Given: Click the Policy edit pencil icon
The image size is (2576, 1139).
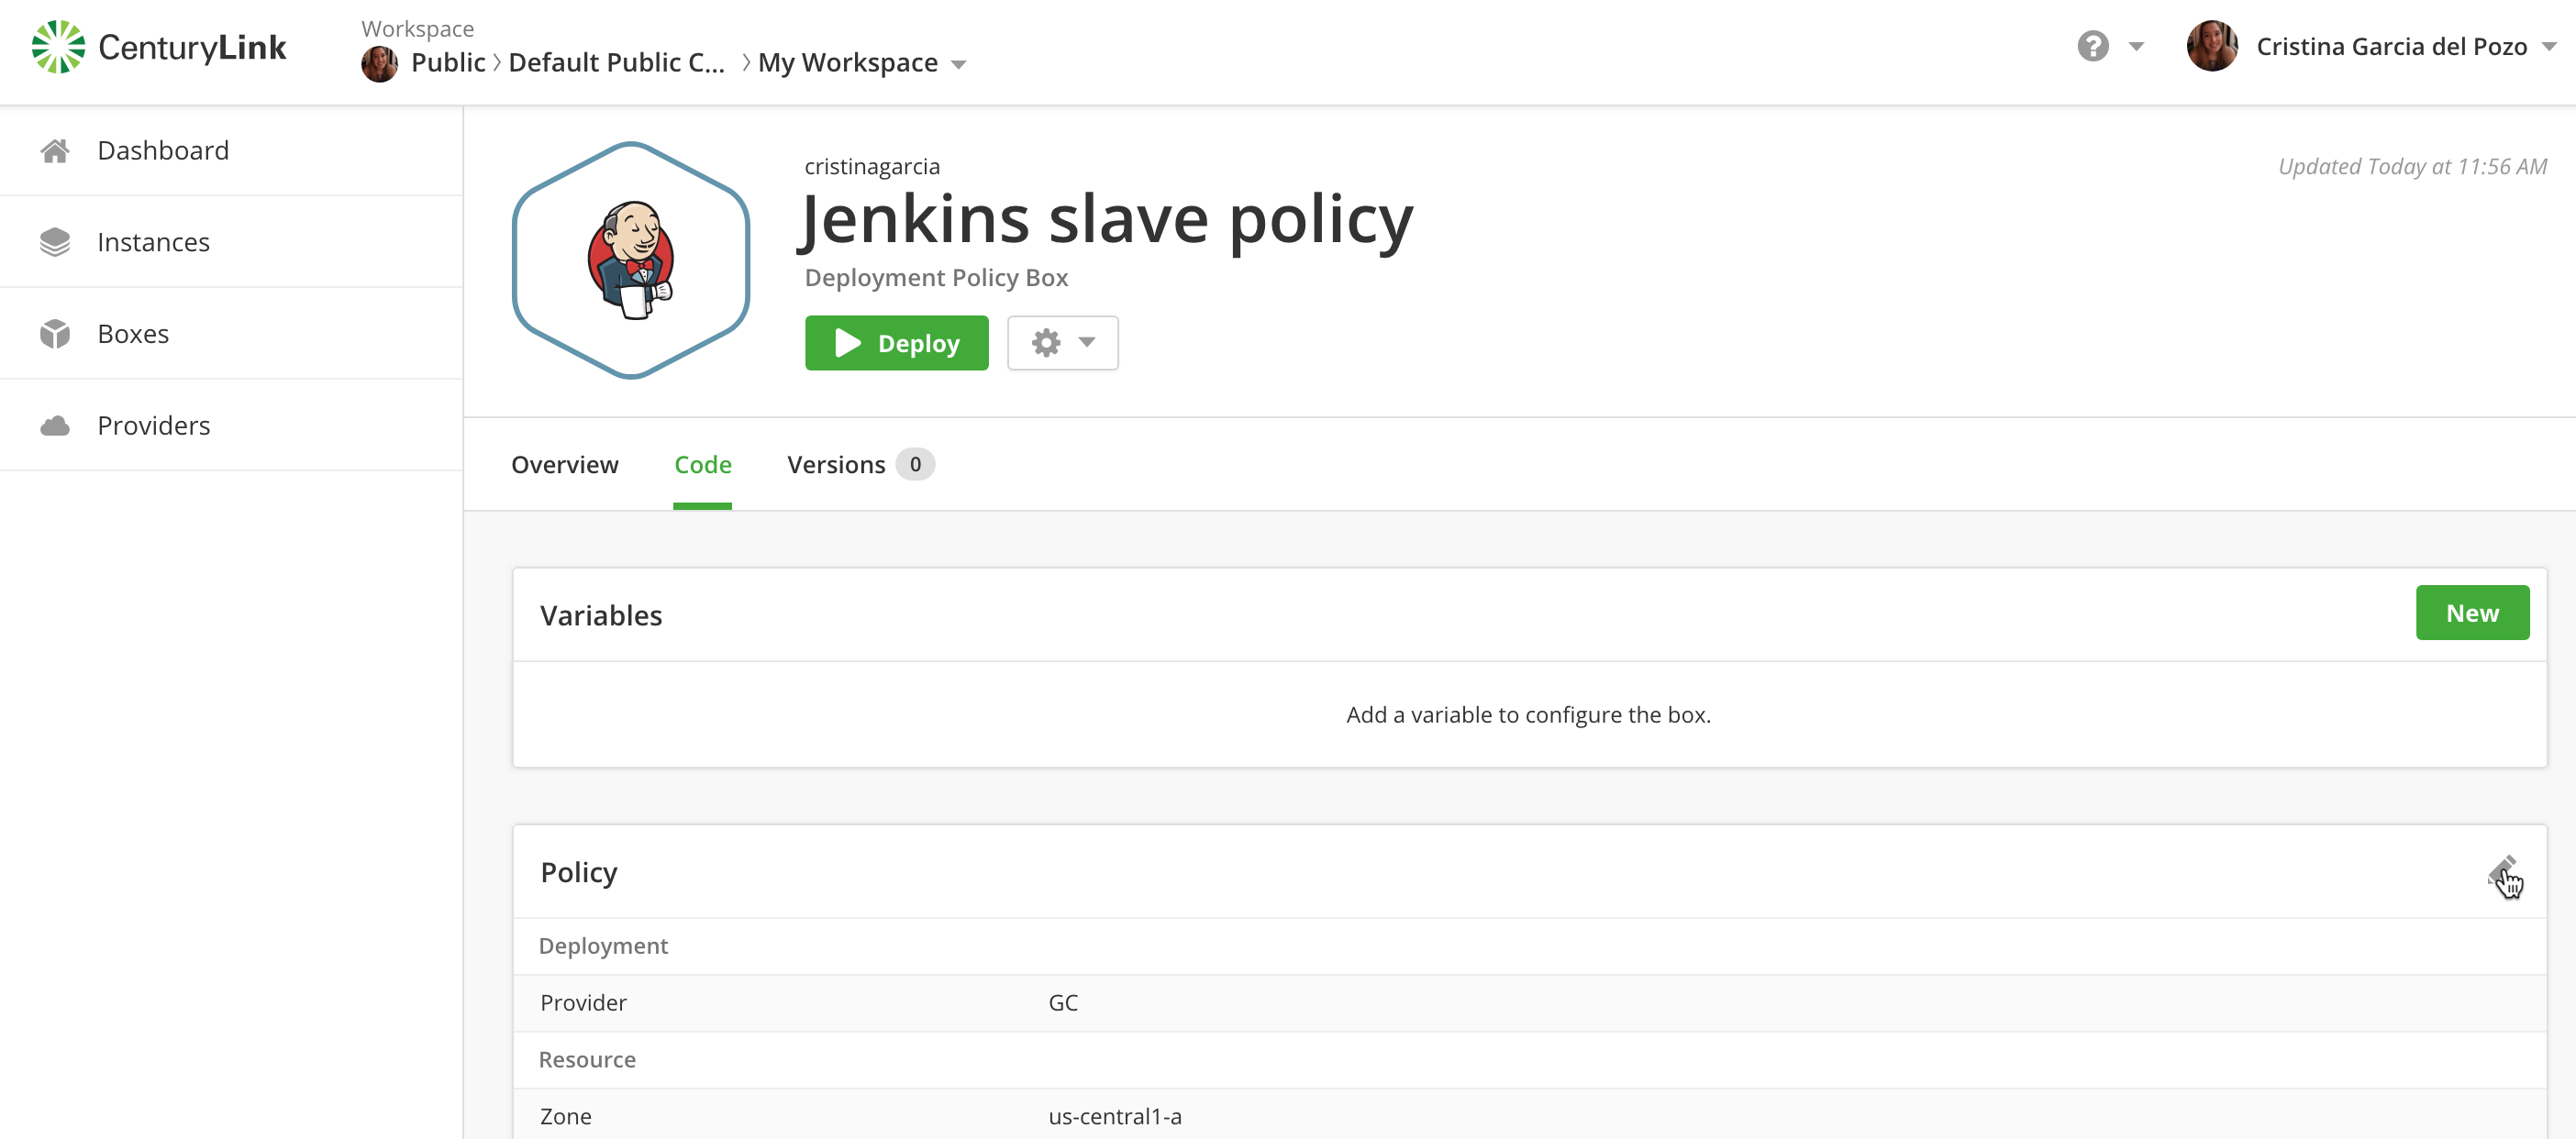Looking at the screenshot, I should tap(2501, 872).
